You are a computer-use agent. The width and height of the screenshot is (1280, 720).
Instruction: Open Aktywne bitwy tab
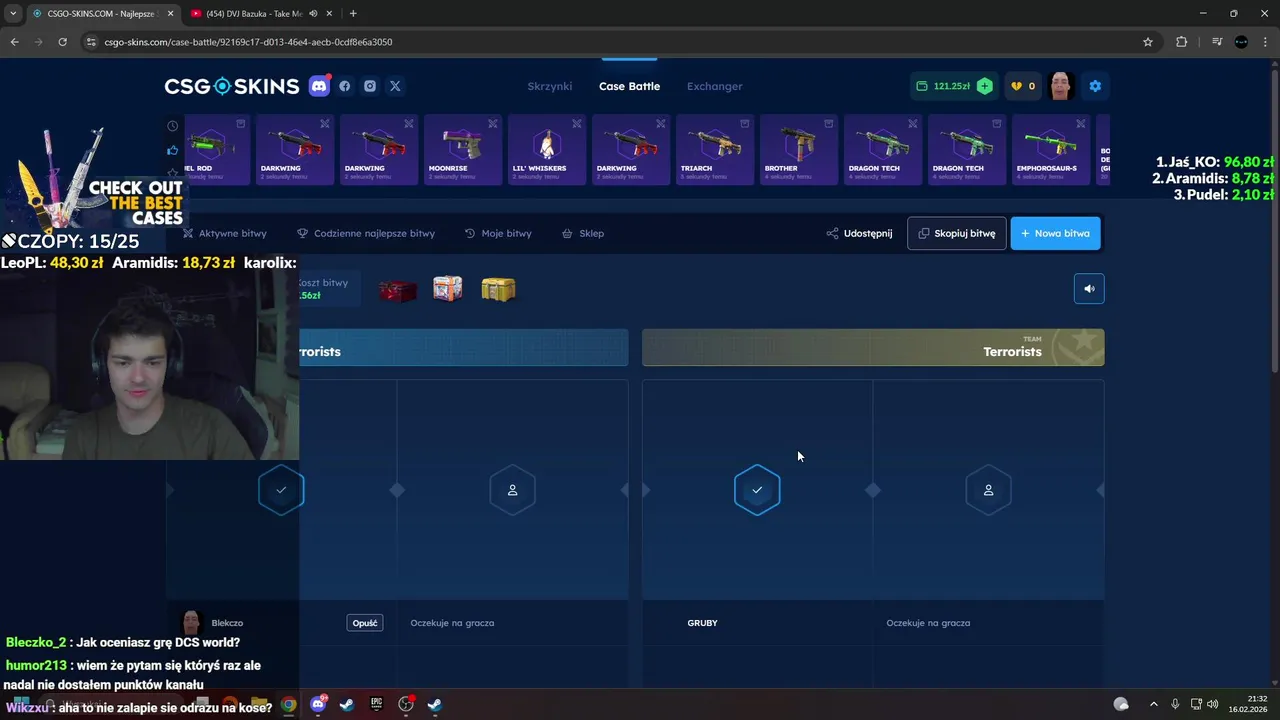[225, 233]
